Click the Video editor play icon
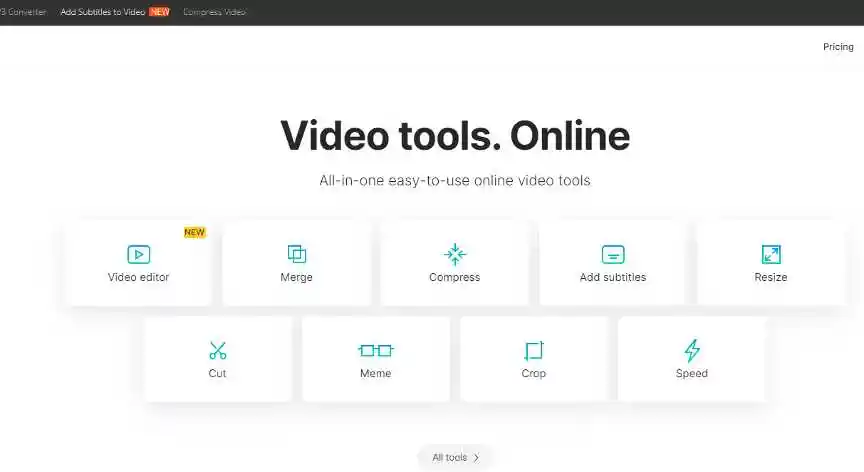The width and height of the screenshot is (864, 472). click(138, 255)
